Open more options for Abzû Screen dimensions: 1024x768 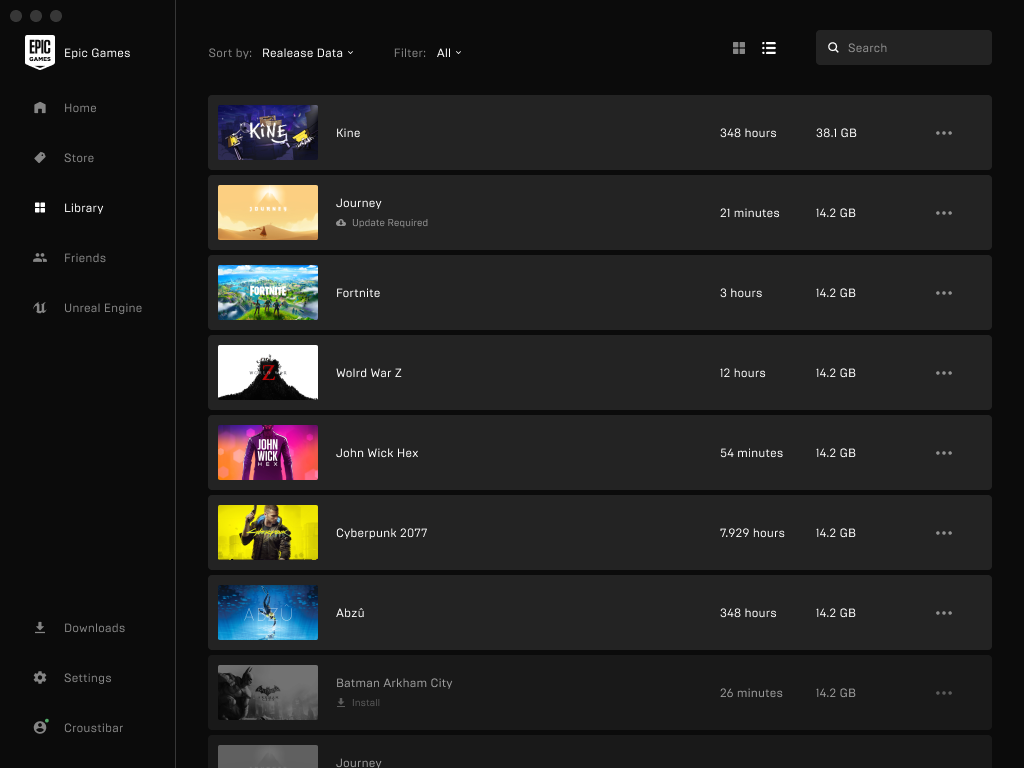click(x=944, y=613)
